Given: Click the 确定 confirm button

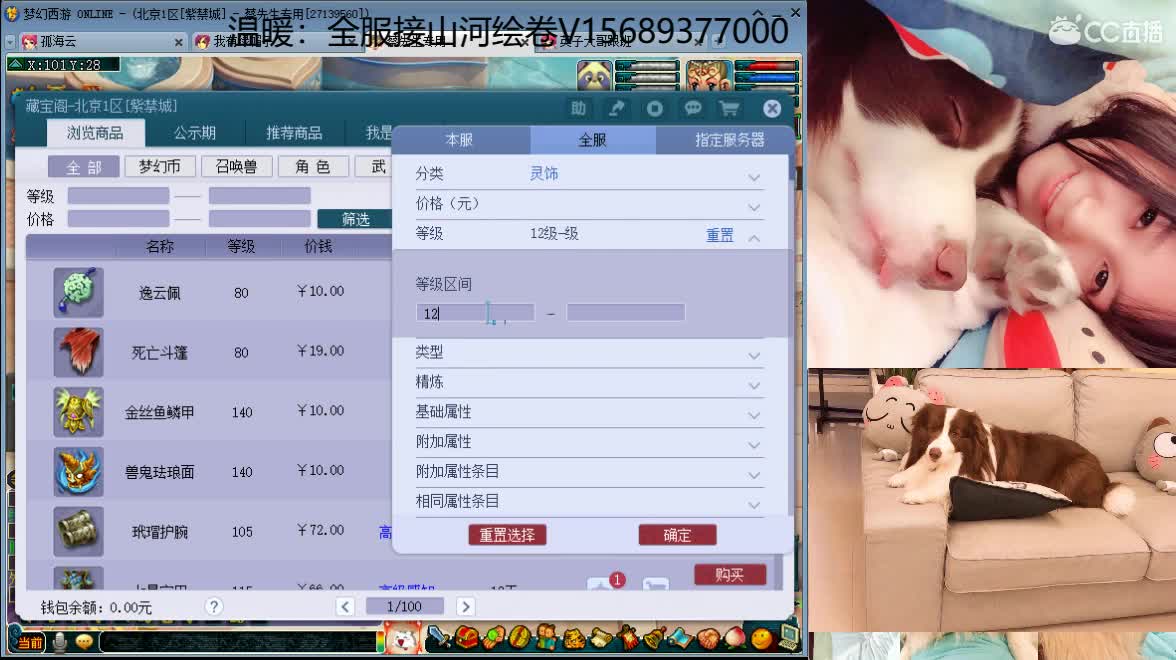Looking at the screenshot, I should point(677,535).
